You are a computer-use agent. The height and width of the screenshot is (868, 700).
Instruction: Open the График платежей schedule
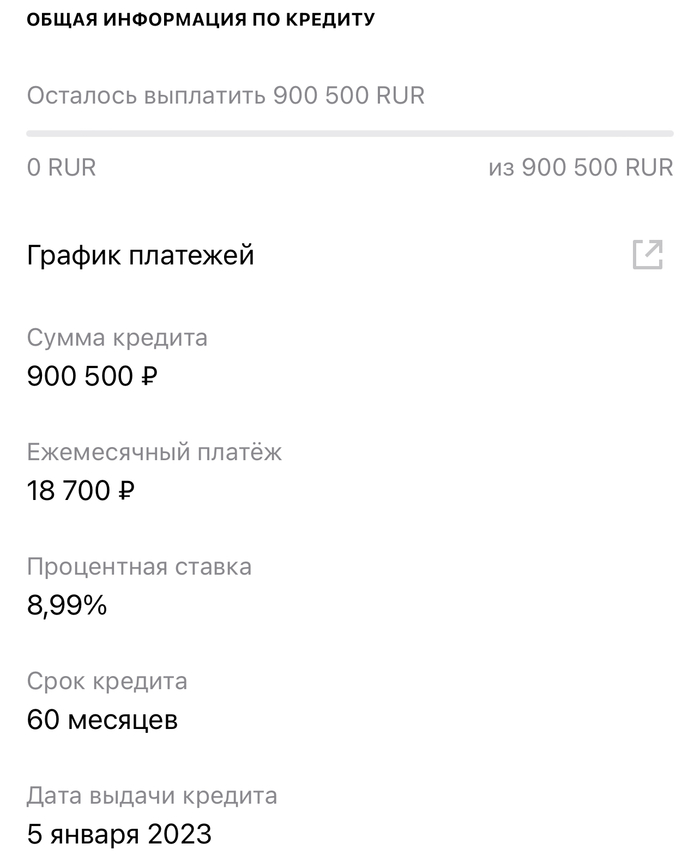pos(141,255)
